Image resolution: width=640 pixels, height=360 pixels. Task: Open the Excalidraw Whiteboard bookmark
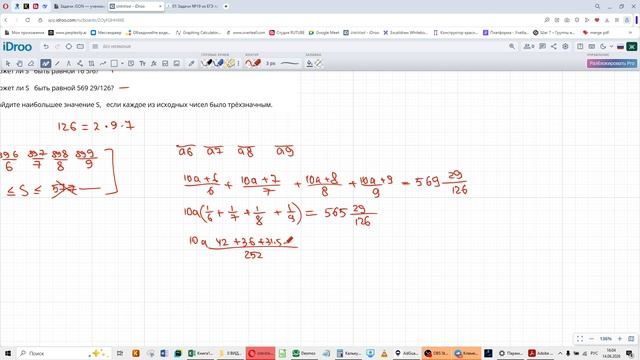pos(405,33)
